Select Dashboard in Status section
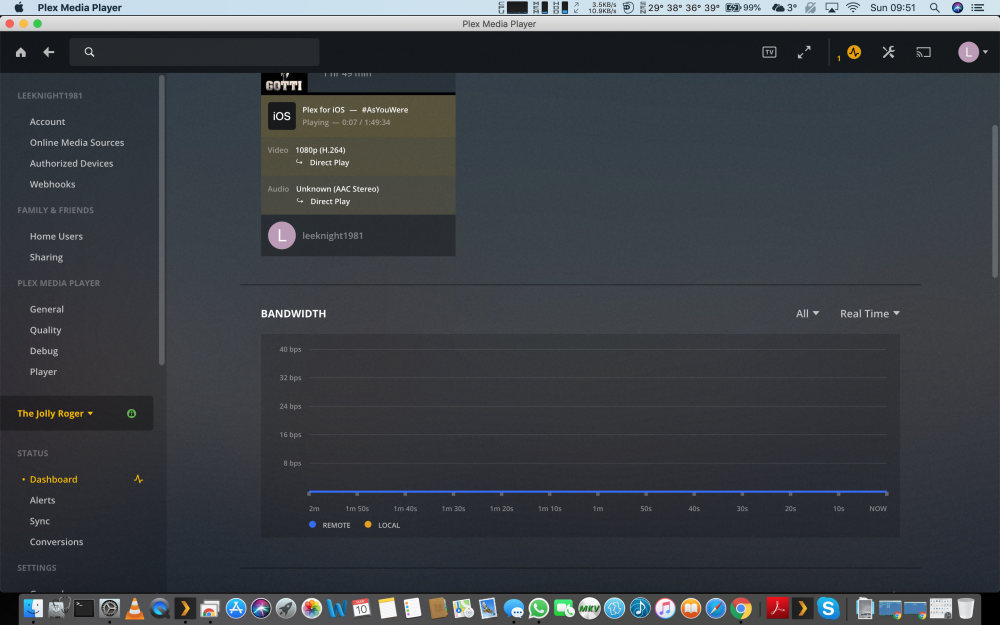The width and height of the screenshot is (1000, 625). pos(54,480)
